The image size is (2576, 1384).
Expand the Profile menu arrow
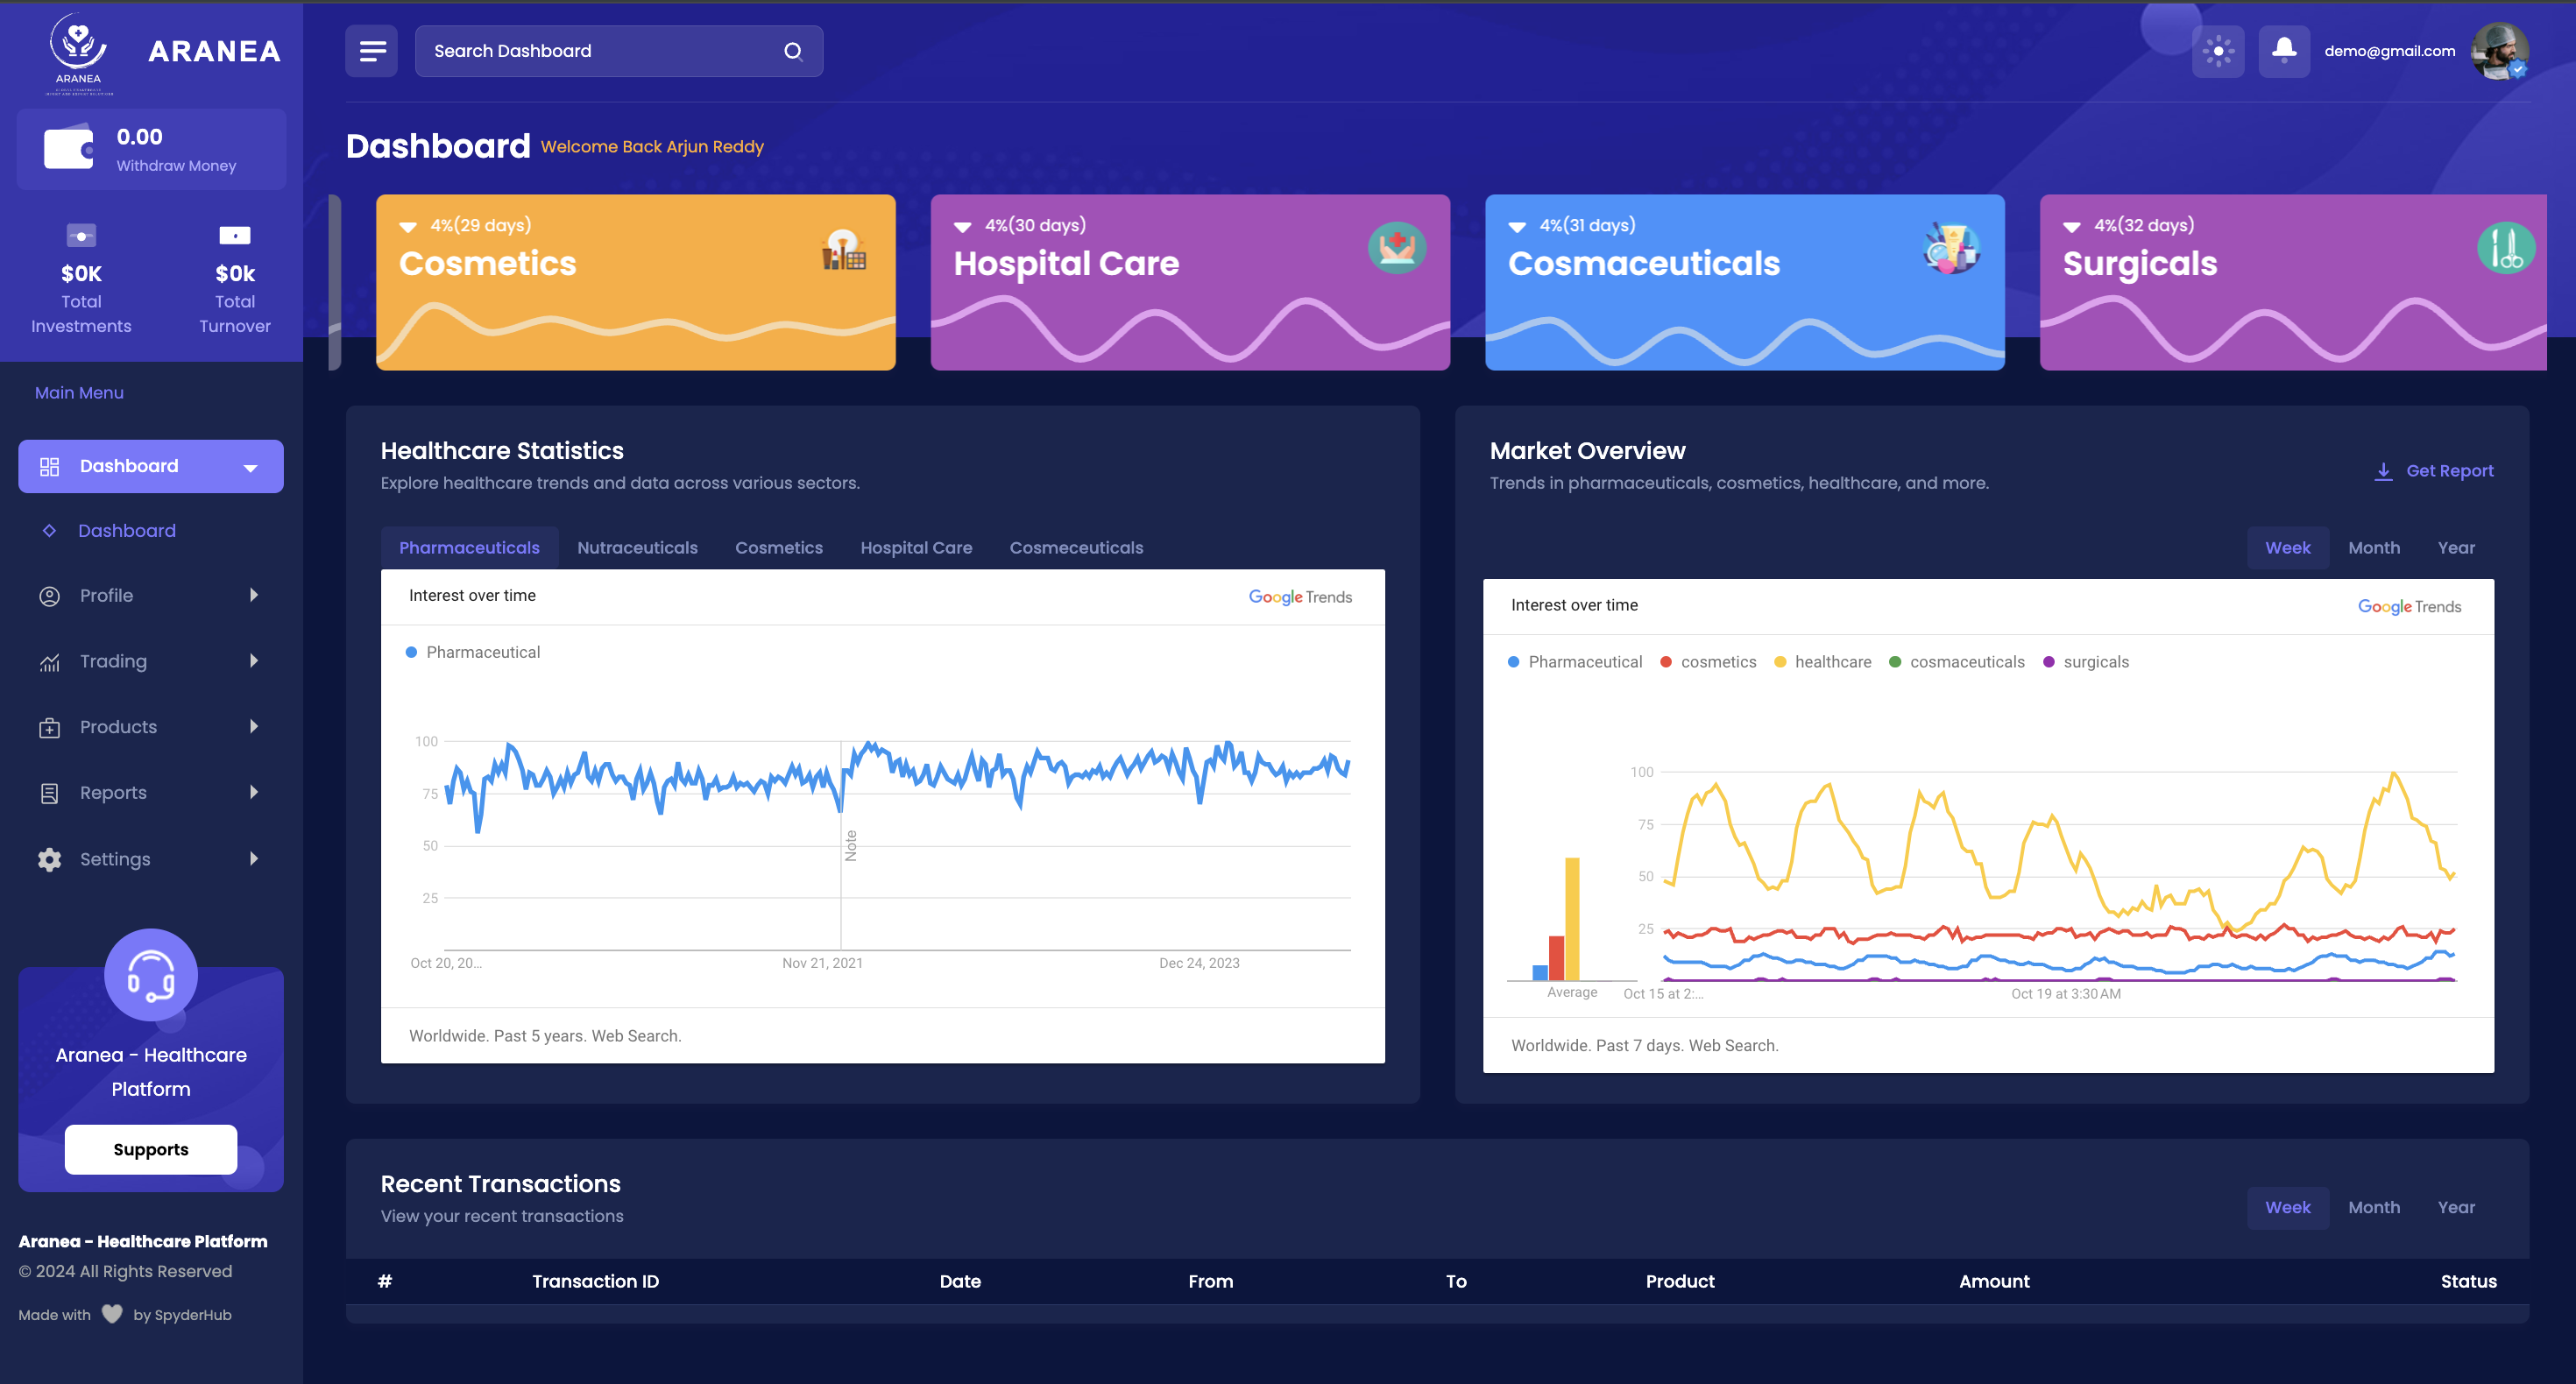coord(254,595)
